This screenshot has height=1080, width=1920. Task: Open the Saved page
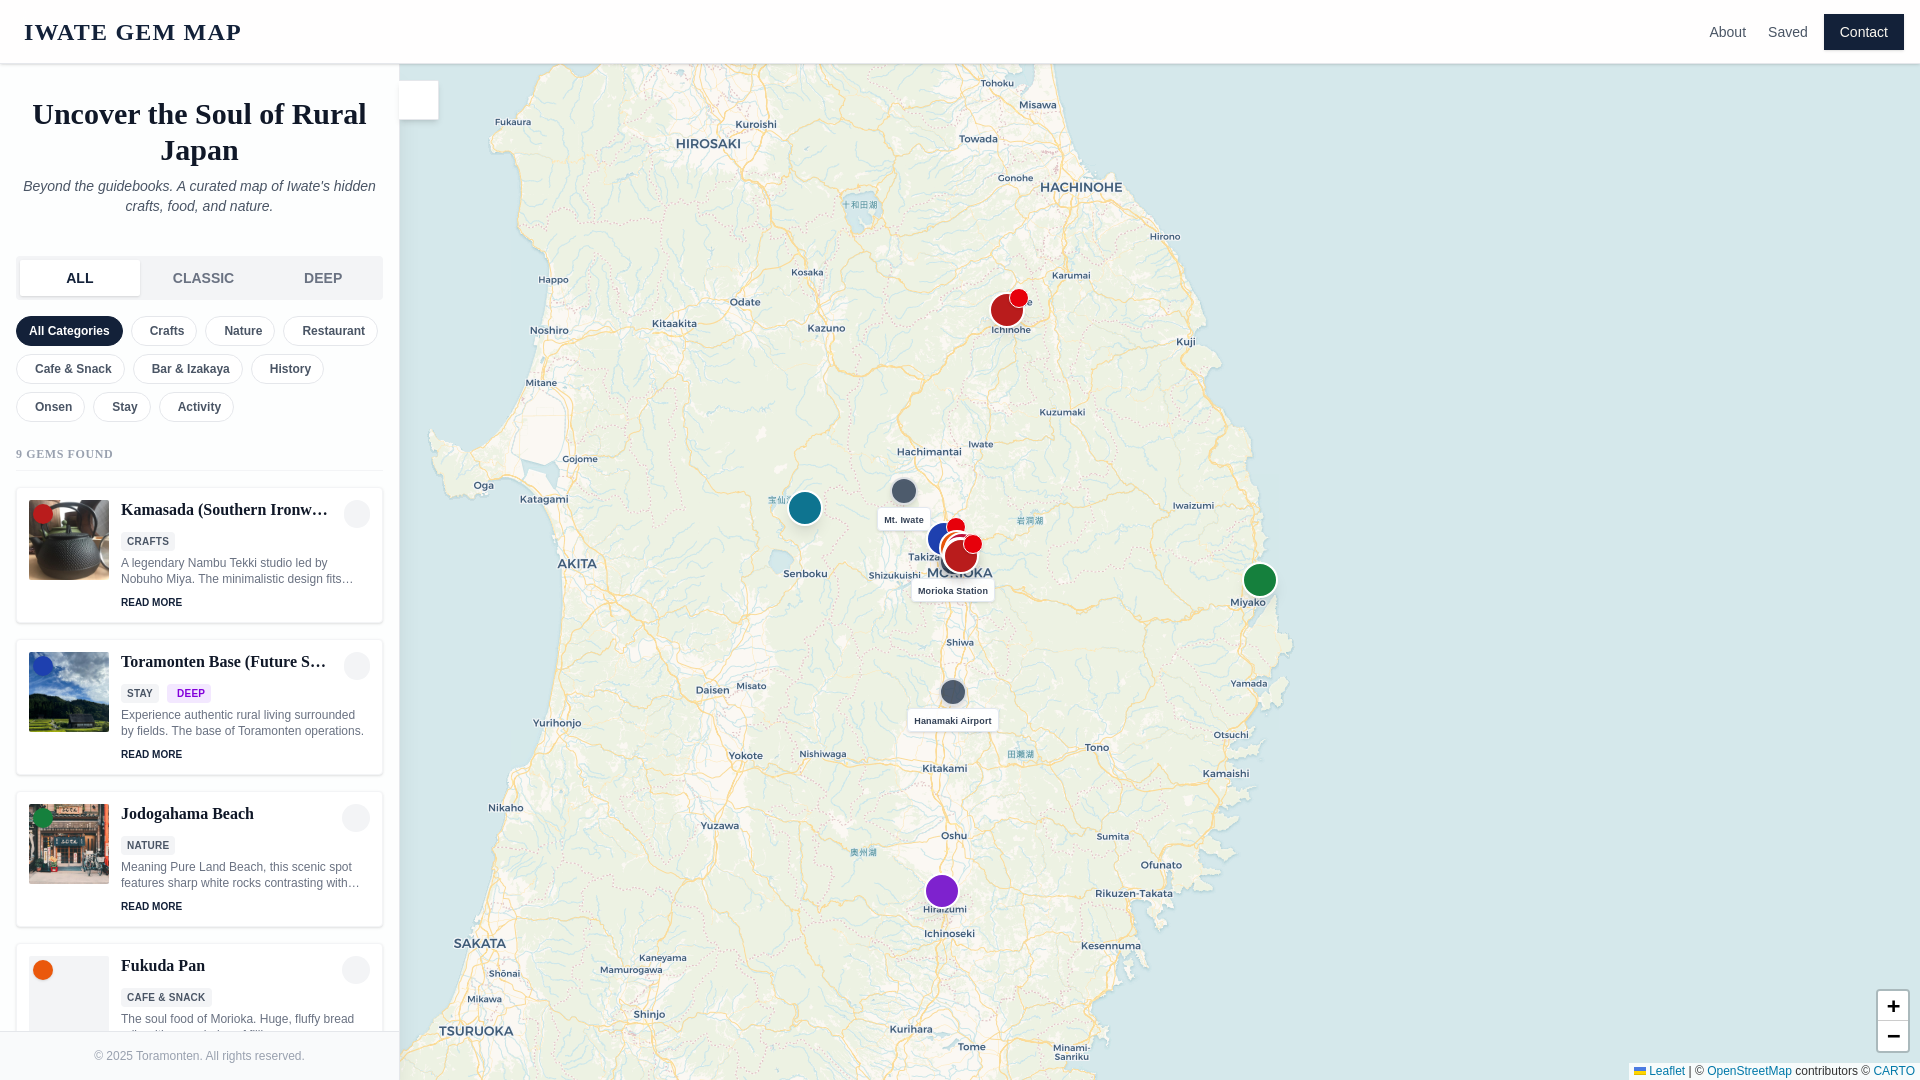click(1787, 32)
